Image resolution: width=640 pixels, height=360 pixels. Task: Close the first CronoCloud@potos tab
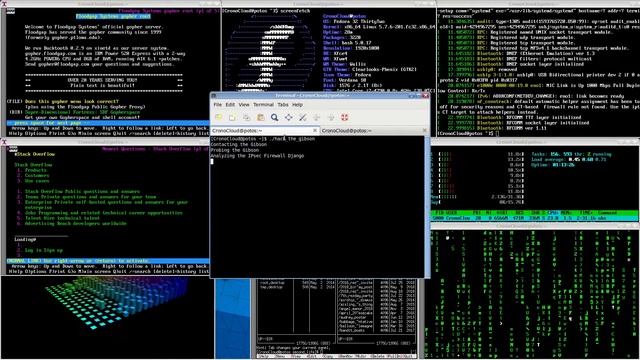click(x=315, y=131)
